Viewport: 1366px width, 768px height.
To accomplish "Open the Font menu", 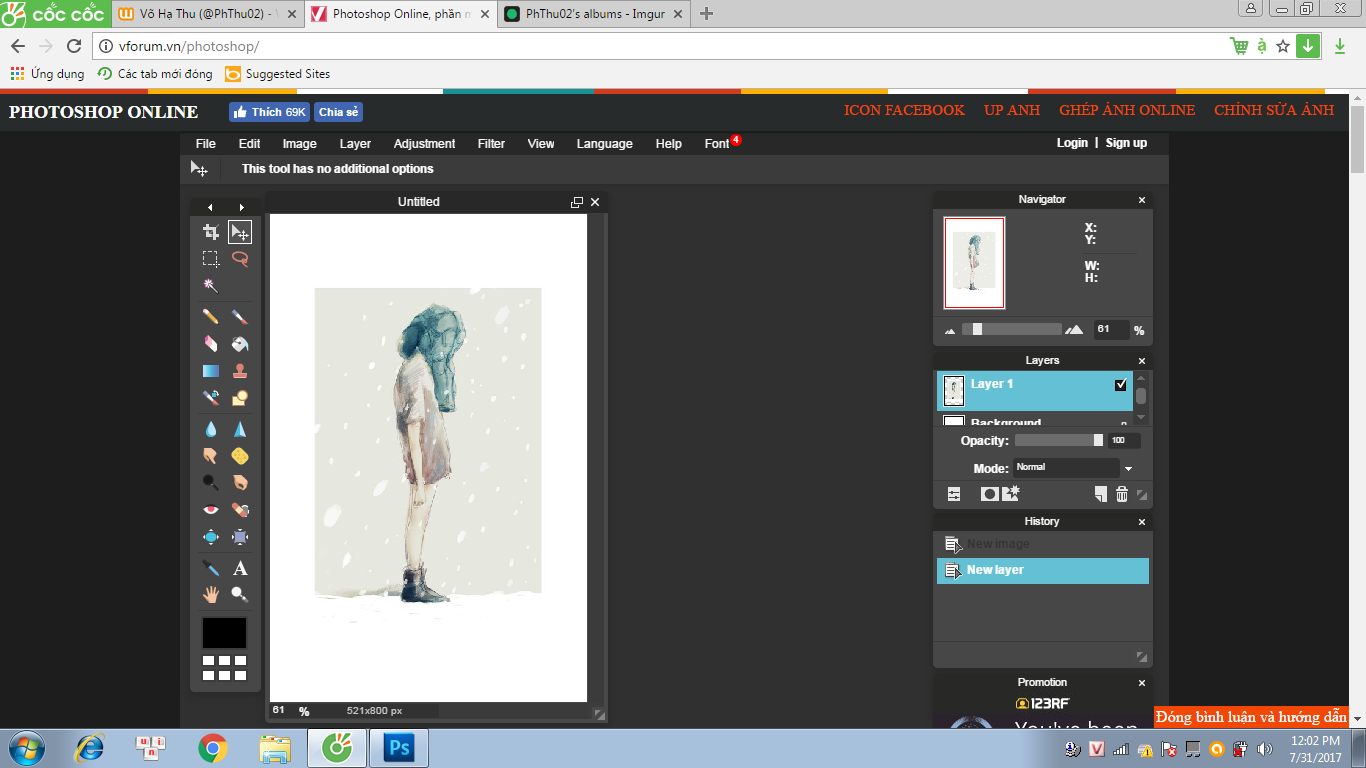I will [717, 144].
